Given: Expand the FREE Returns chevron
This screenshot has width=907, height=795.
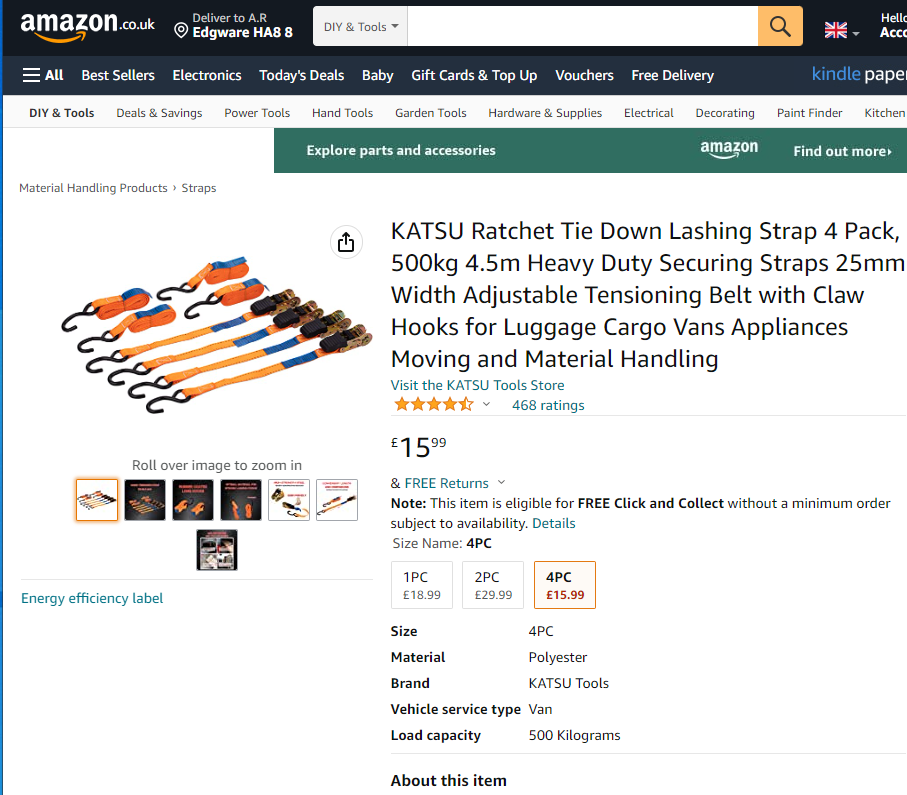Looking at the screenshot, I should [502, 483].
